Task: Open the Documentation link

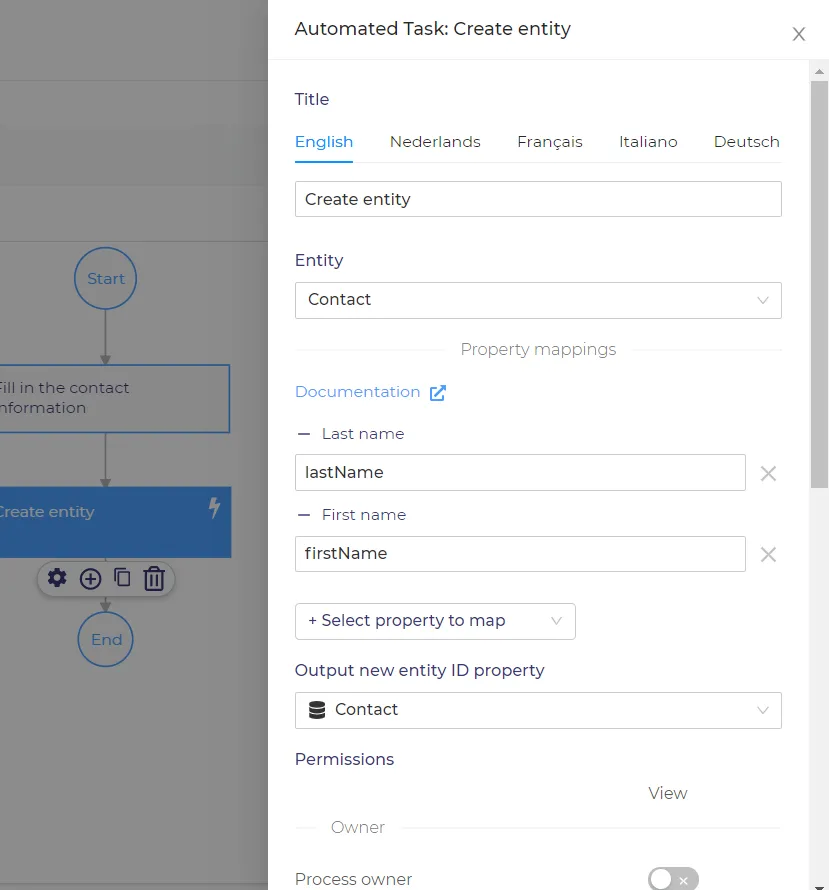Action: (x=357, y=392)
